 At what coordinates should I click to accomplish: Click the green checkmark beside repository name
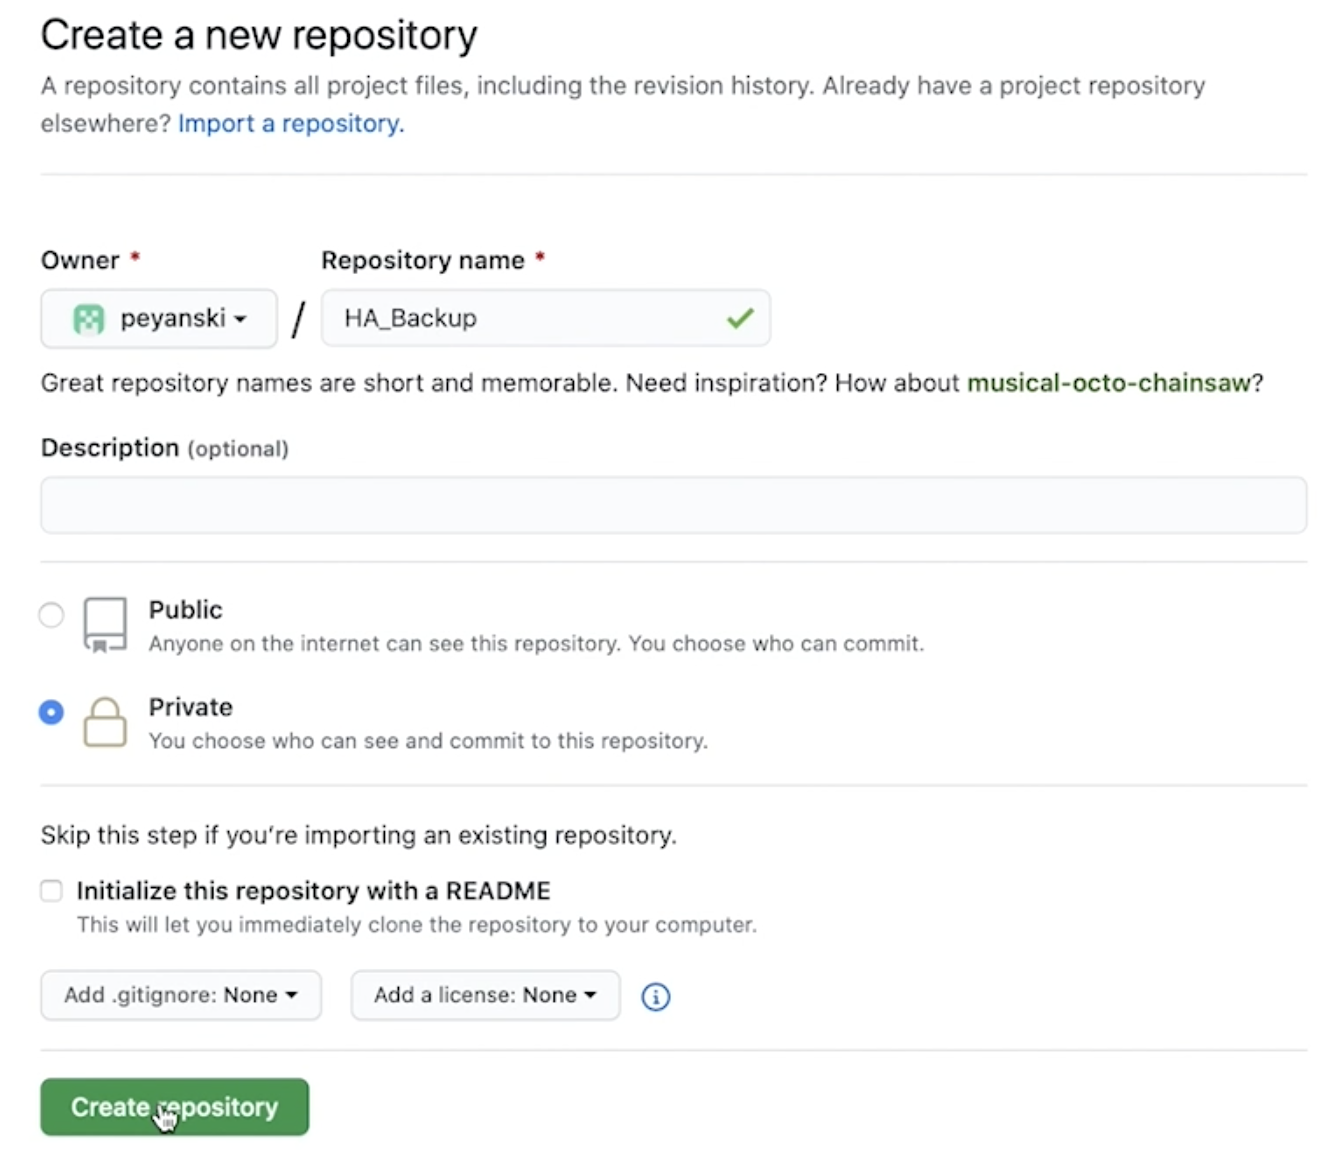(740, 318)
